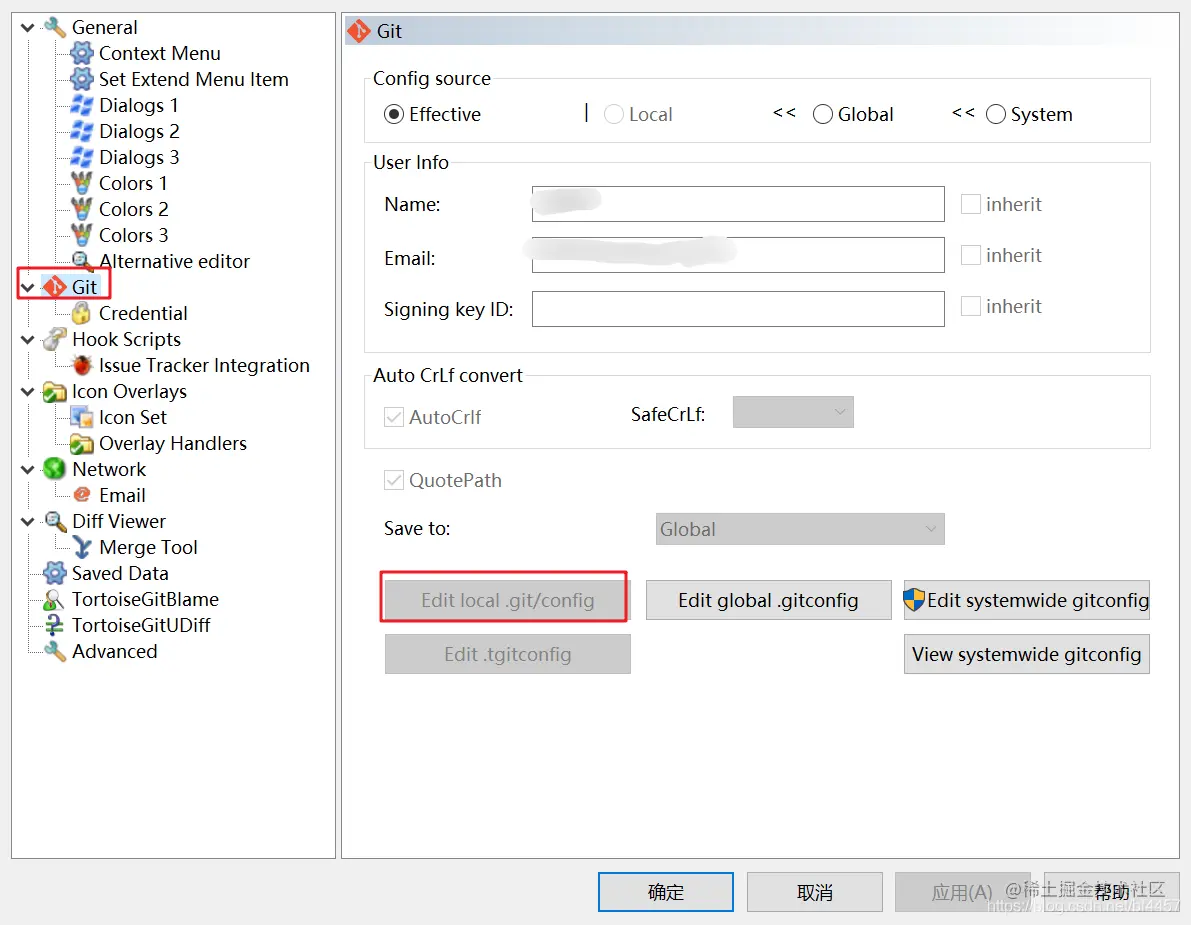
Task: Open the Save to dropdown
Action: [800, 529]
